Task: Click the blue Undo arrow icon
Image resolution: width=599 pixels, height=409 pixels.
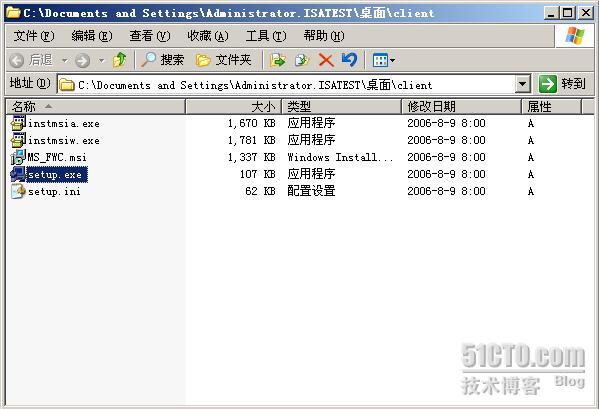Action: tap(349, 60)
